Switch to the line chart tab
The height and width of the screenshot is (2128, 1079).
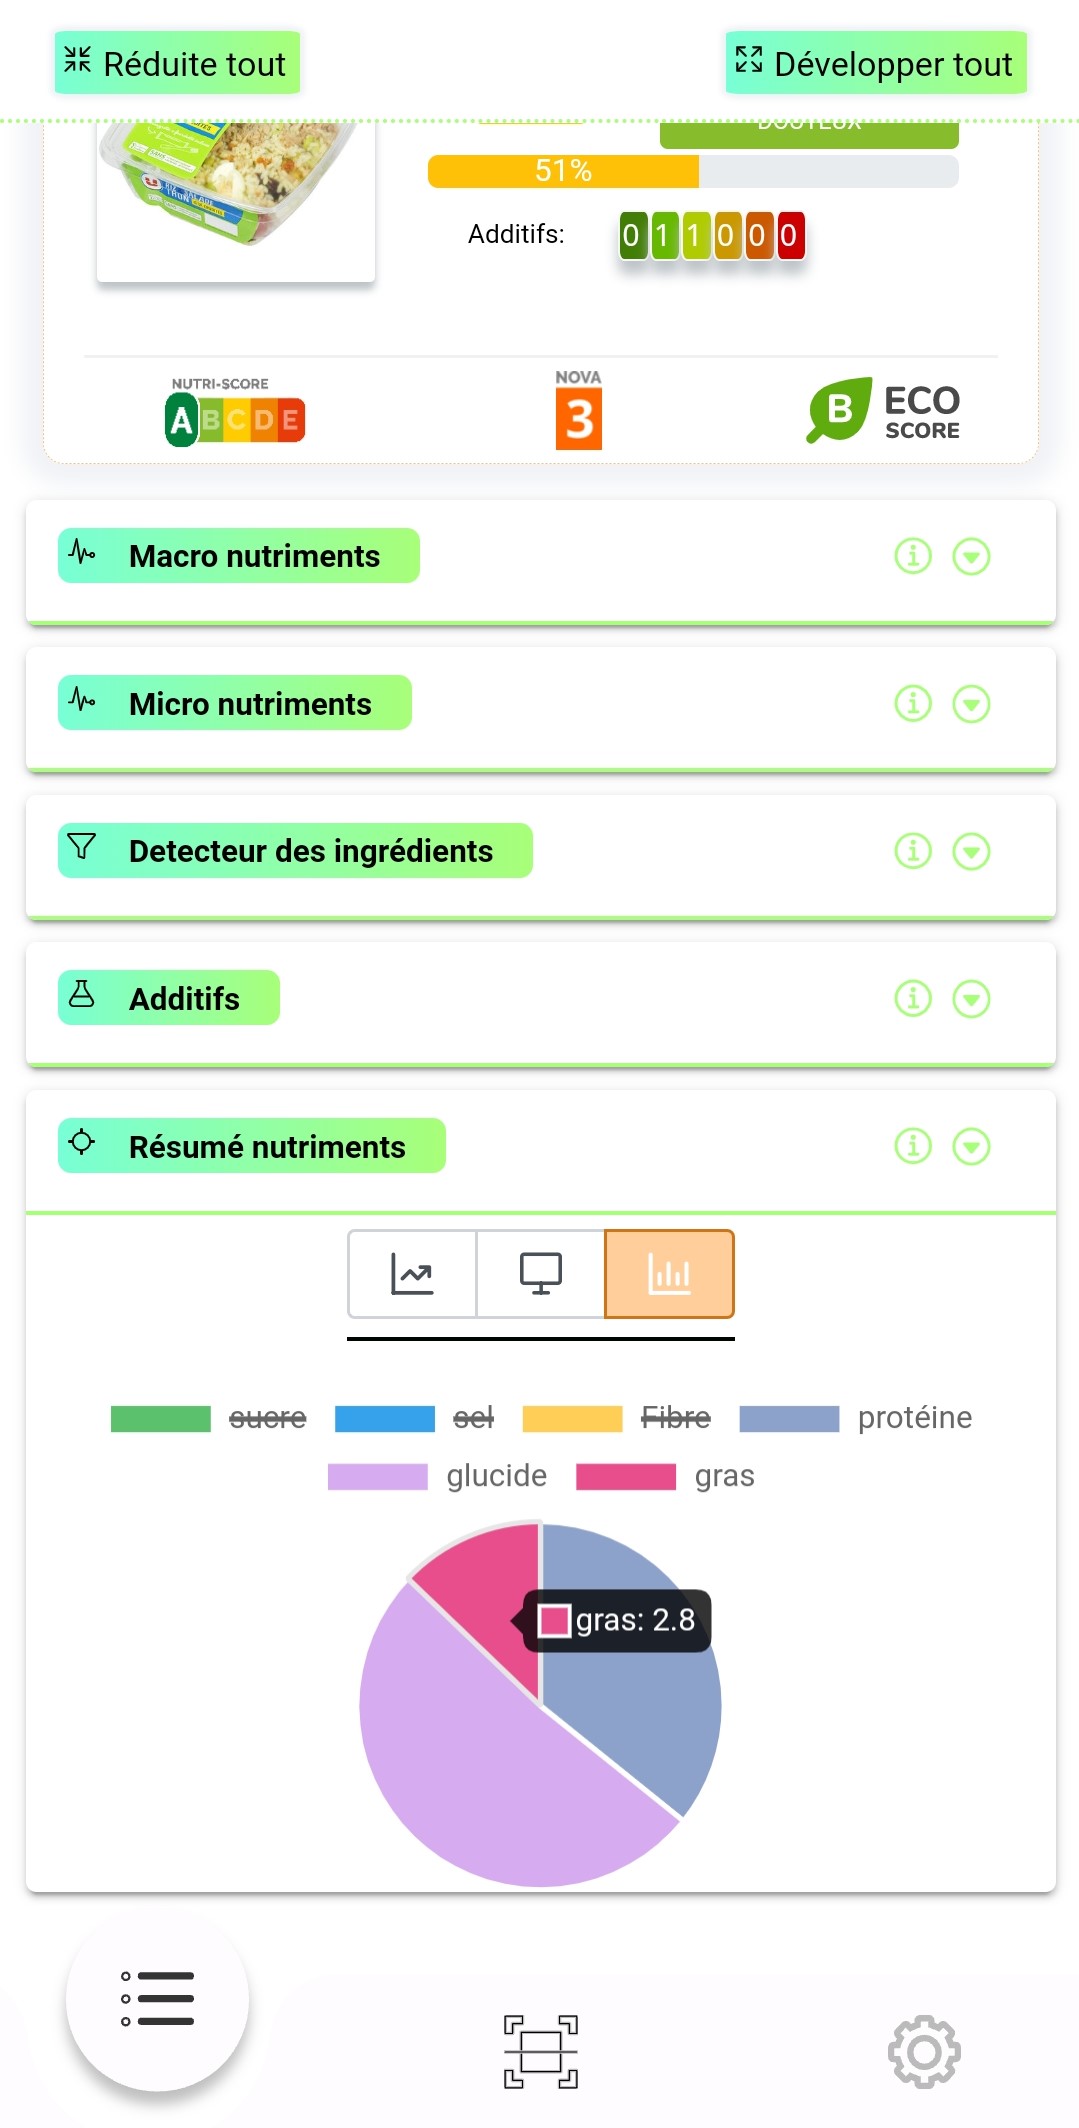(x=412, y=1274)
